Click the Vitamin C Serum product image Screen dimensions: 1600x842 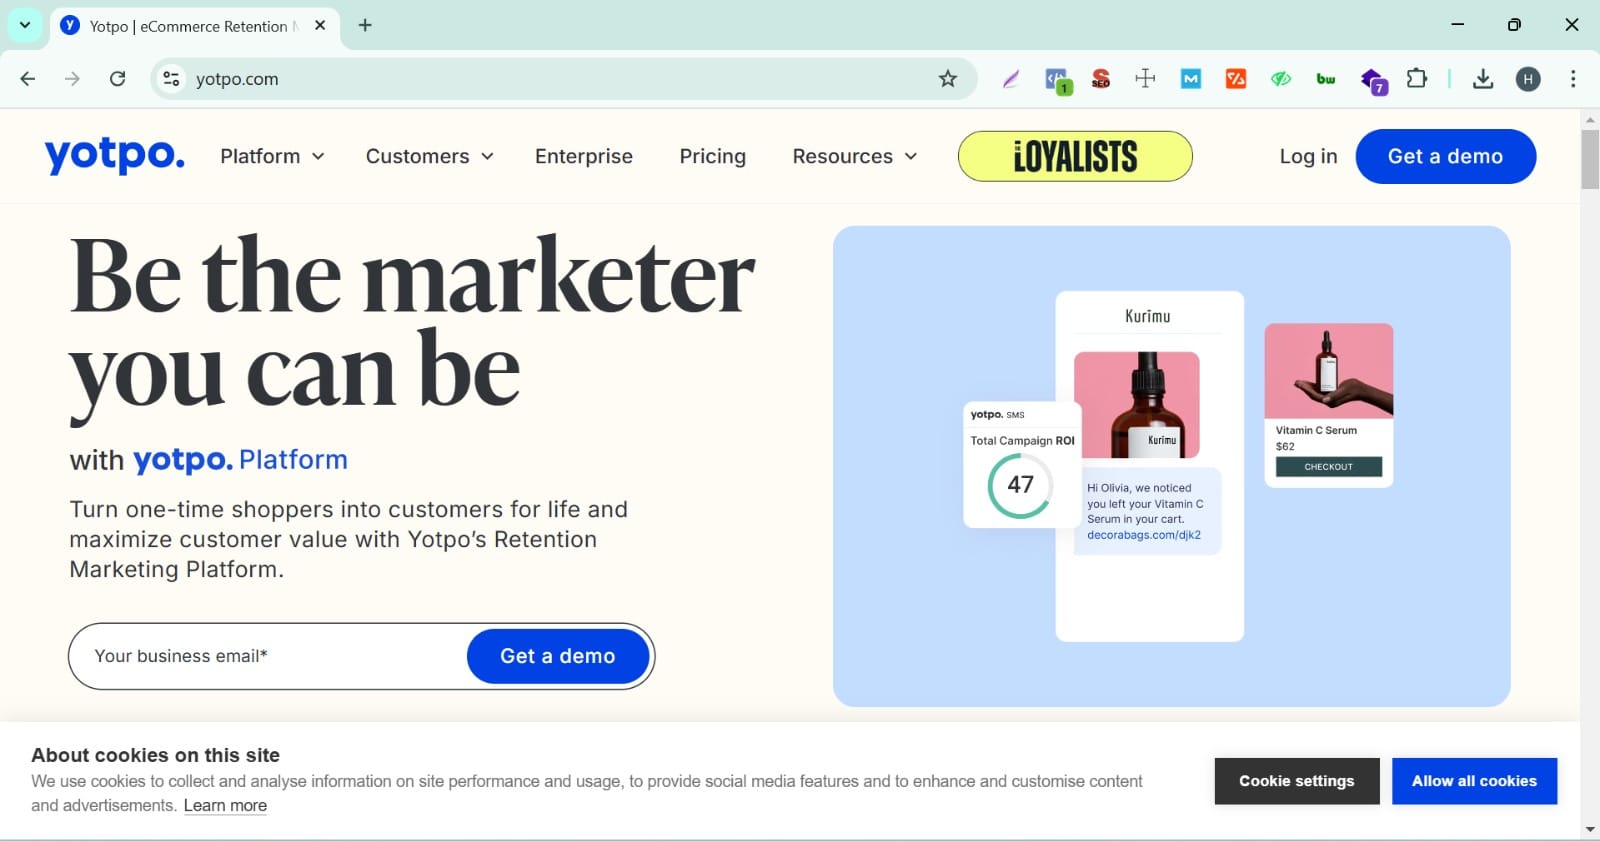click(1328, 370)
